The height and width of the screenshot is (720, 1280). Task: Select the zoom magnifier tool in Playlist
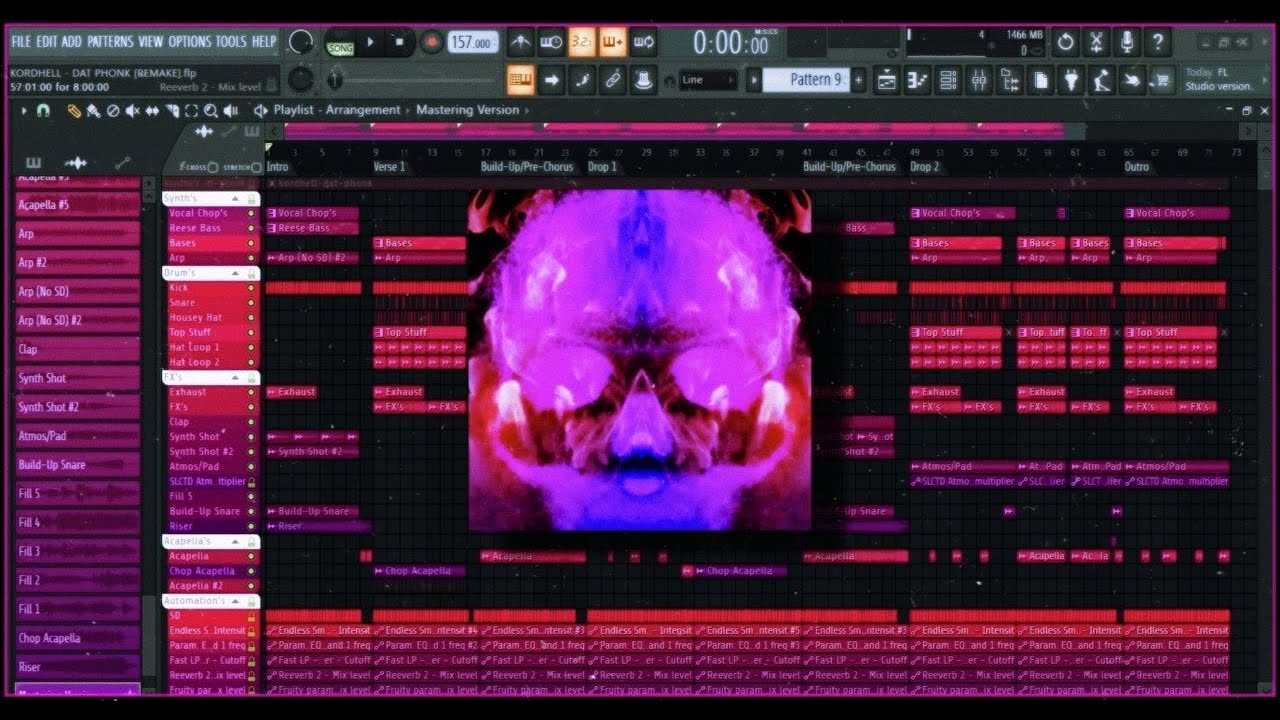211,111
